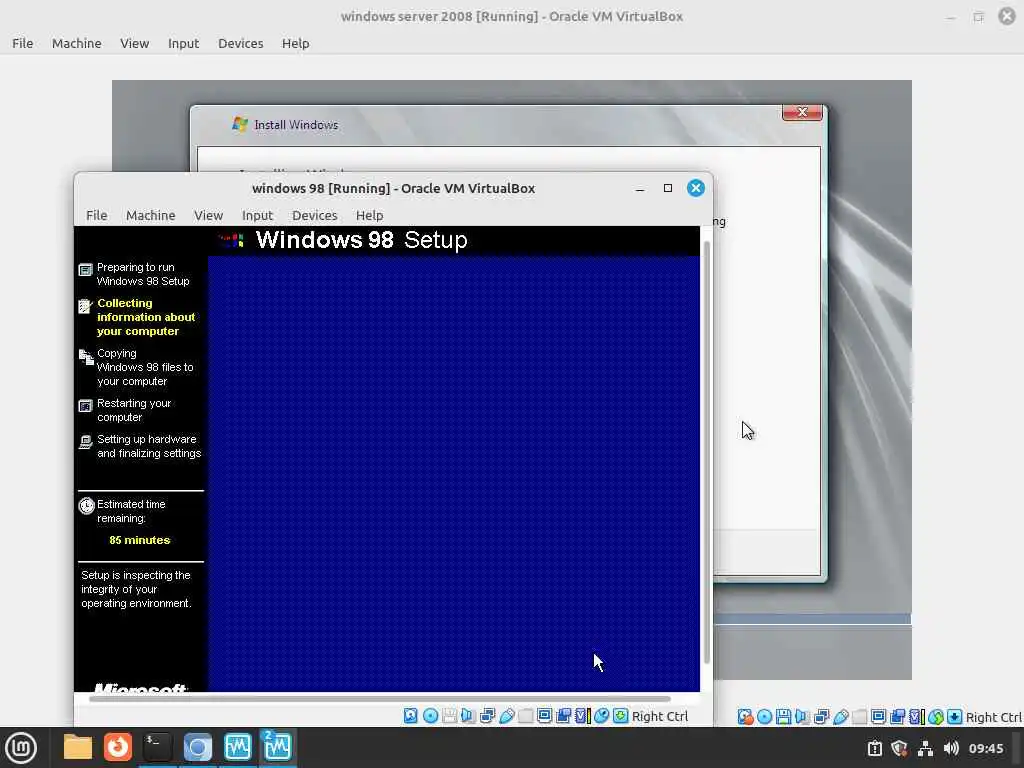
Task: Open Help menu in windows 98 window
Action: (370, 216)
